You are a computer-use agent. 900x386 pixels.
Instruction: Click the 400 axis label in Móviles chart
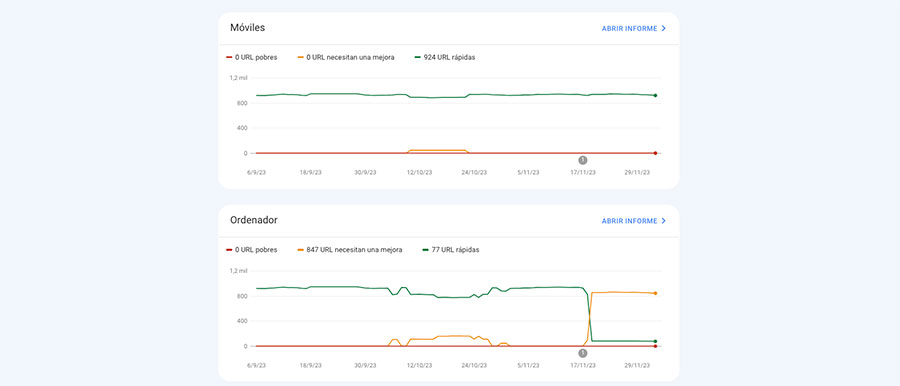pos(242,128)
